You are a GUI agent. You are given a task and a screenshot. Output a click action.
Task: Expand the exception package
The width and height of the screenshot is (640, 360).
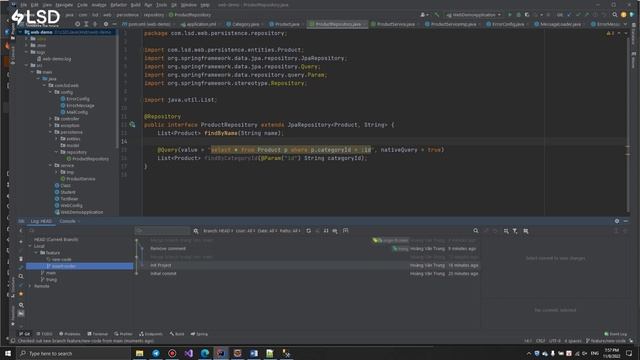[x=51, y=125]
